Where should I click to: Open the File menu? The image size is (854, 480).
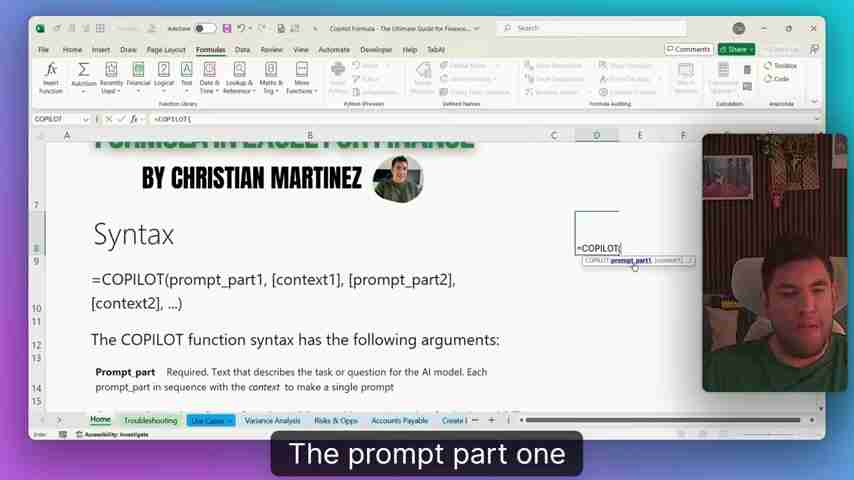tap(44, 50)
